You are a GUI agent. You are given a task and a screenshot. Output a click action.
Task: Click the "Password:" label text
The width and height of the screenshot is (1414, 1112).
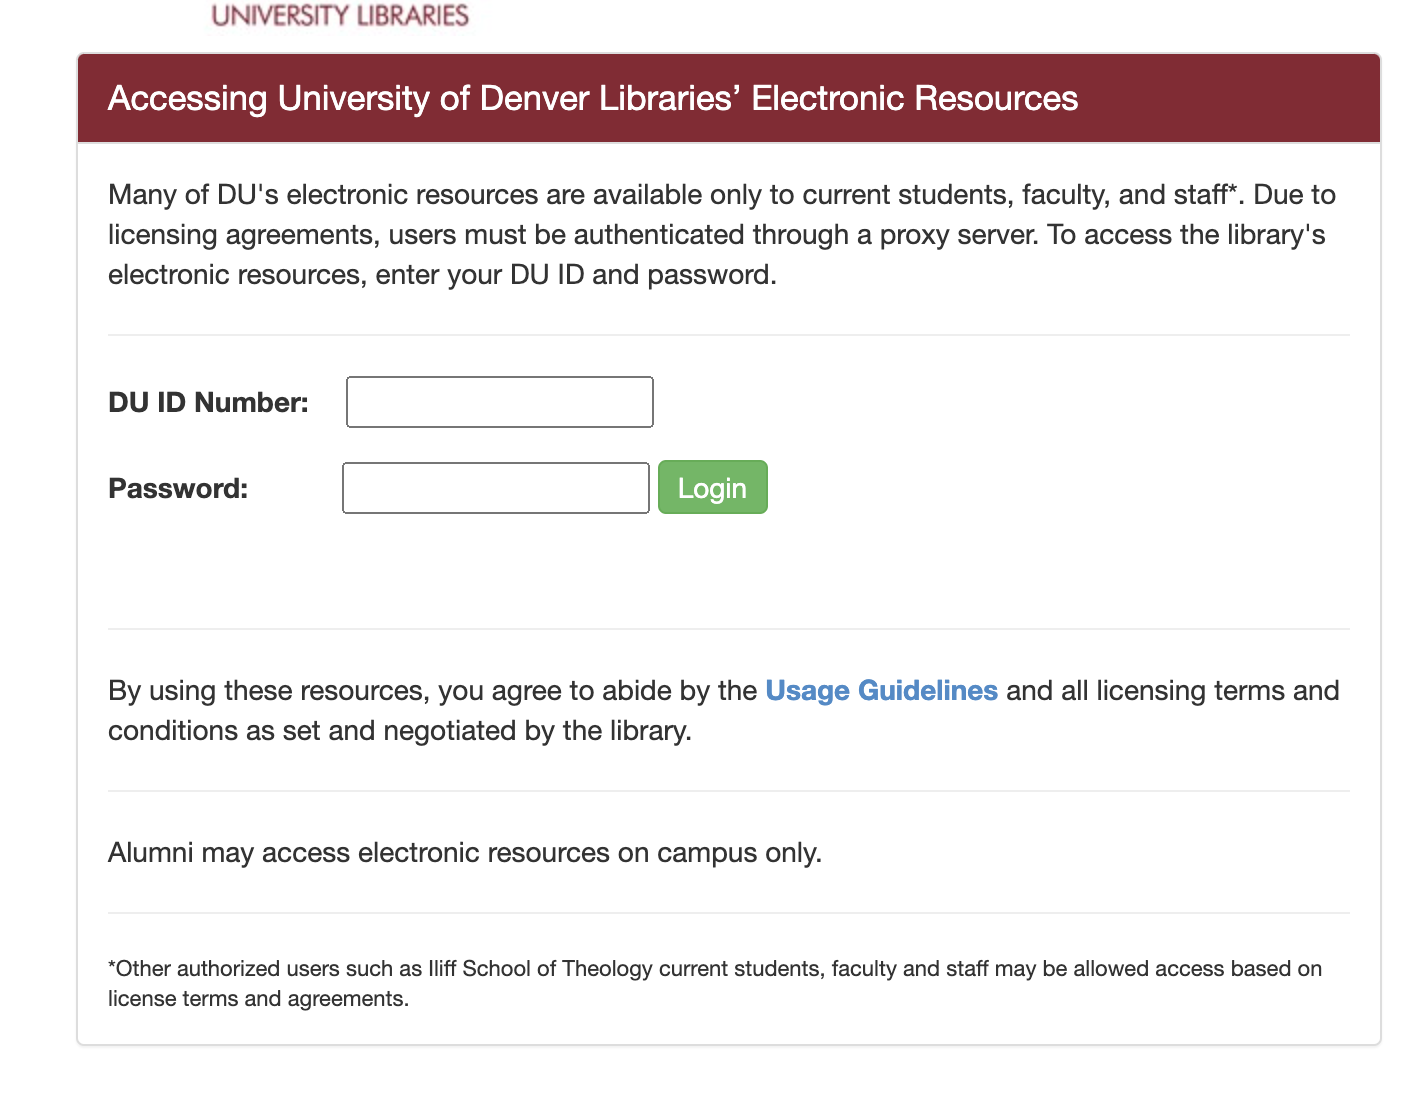coord(178,488)
